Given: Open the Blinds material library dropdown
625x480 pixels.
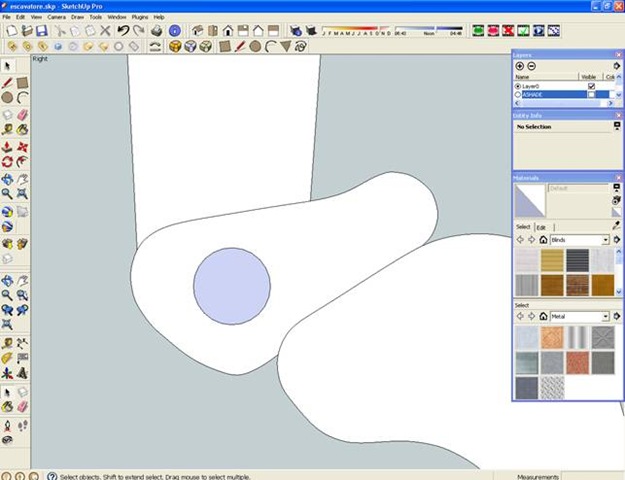Looking at the screenshot, I should point(605,240).
